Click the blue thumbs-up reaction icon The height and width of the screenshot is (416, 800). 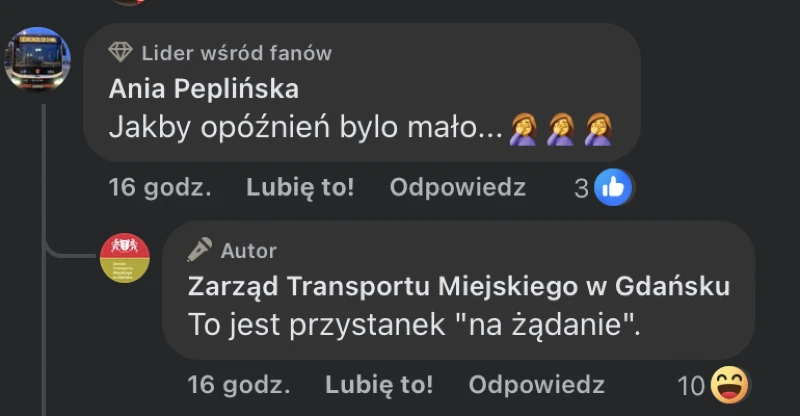613,187
